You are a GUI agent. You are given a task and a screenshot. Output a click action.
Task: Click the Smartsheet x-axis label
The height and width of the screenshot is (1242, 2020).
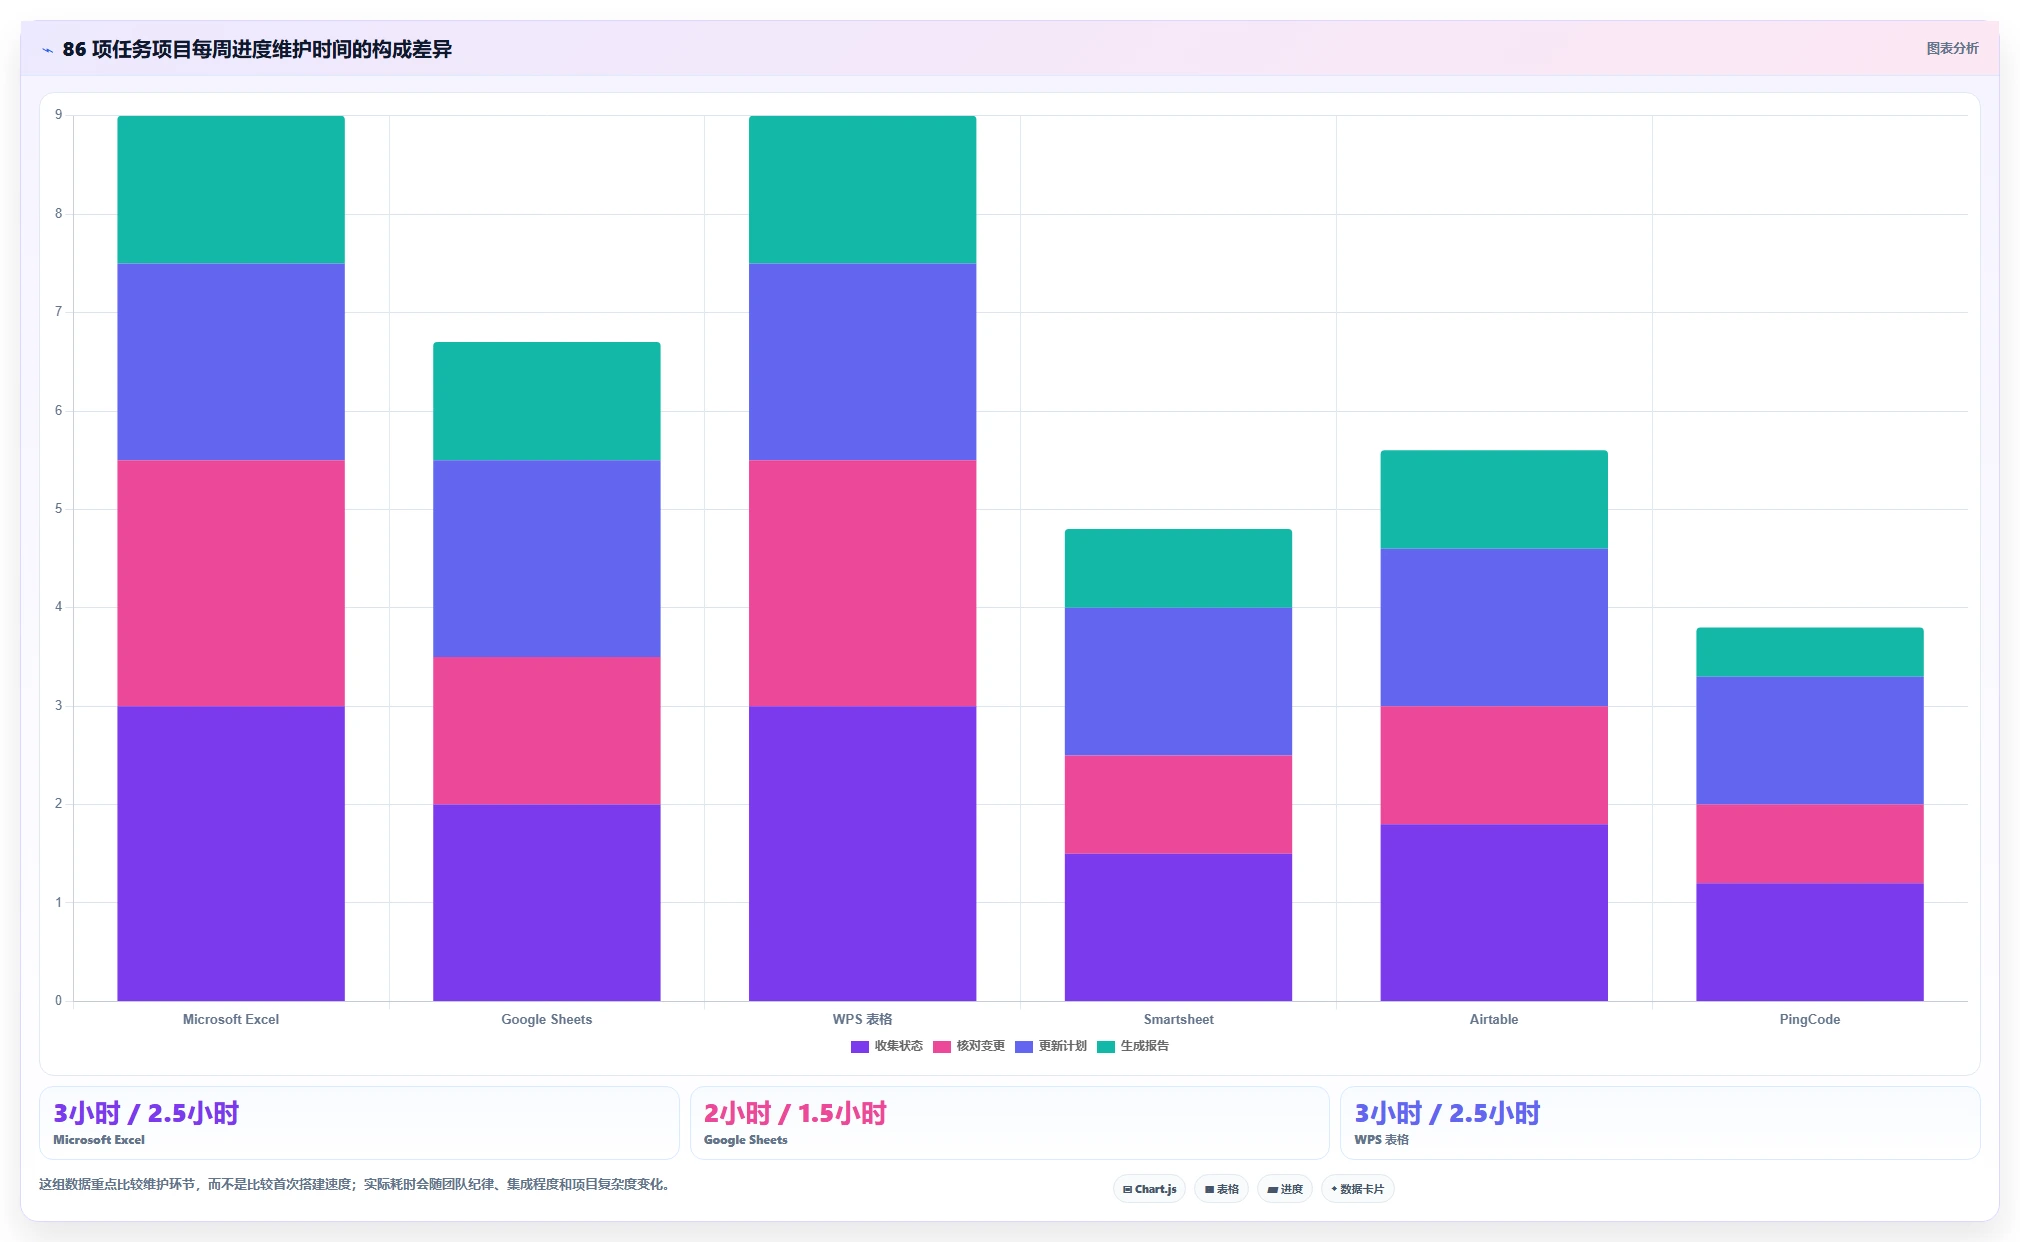click(1178, 1020)
